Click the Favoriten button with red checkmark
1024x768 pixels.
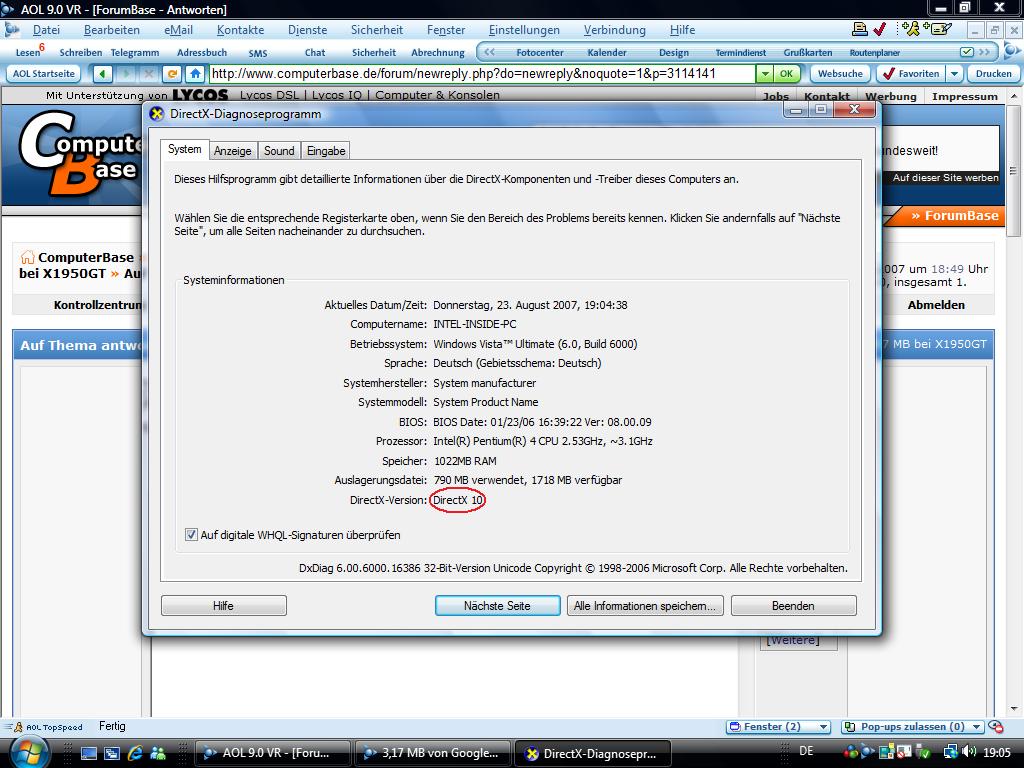point(912,74)
